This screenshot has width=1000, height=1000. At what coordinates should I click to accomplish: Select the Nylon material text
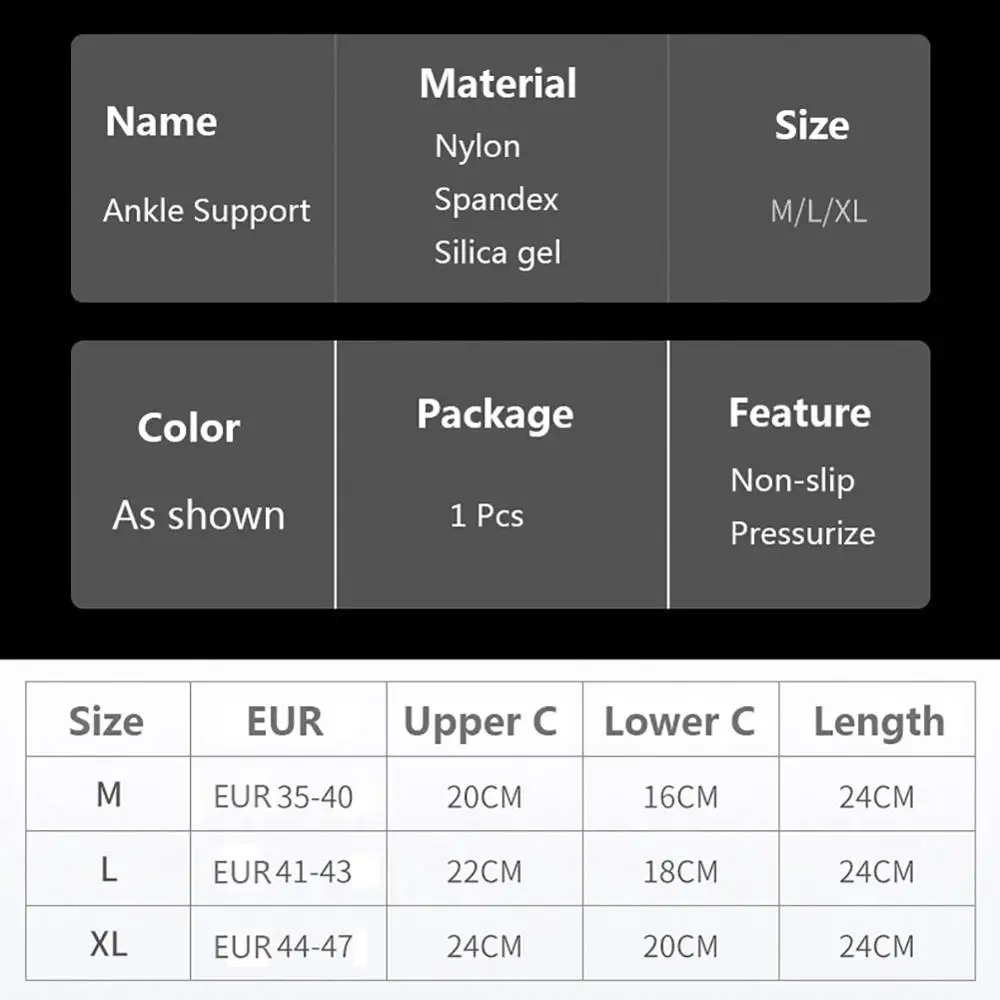click(x=477, y=147)
